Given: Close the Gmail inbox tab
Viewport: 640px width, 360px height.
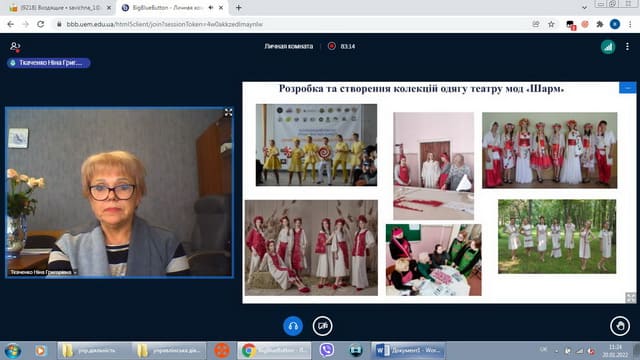Looking at the screenshot, I should 109,8.
